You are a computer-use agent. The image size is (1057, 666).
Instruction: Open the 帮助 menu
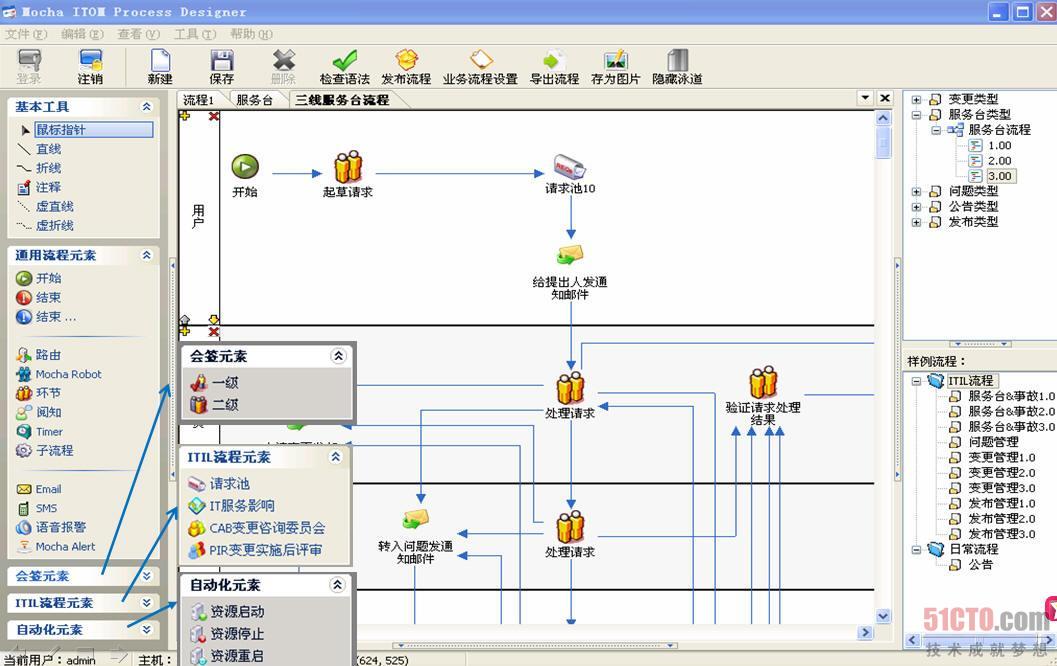[x=251, y=34]
